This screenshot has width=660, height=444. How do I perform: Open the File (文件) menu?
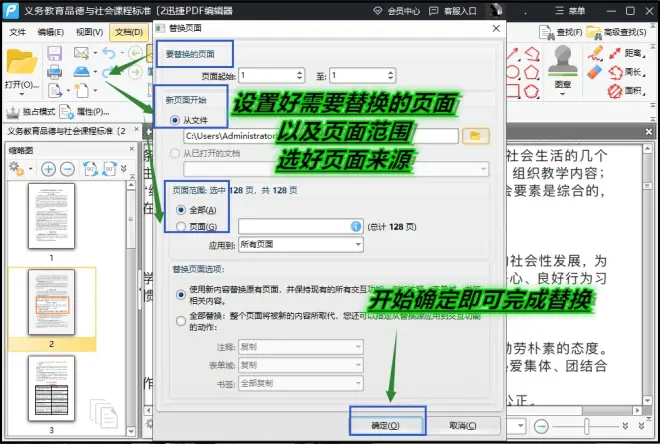pos(18,32)
